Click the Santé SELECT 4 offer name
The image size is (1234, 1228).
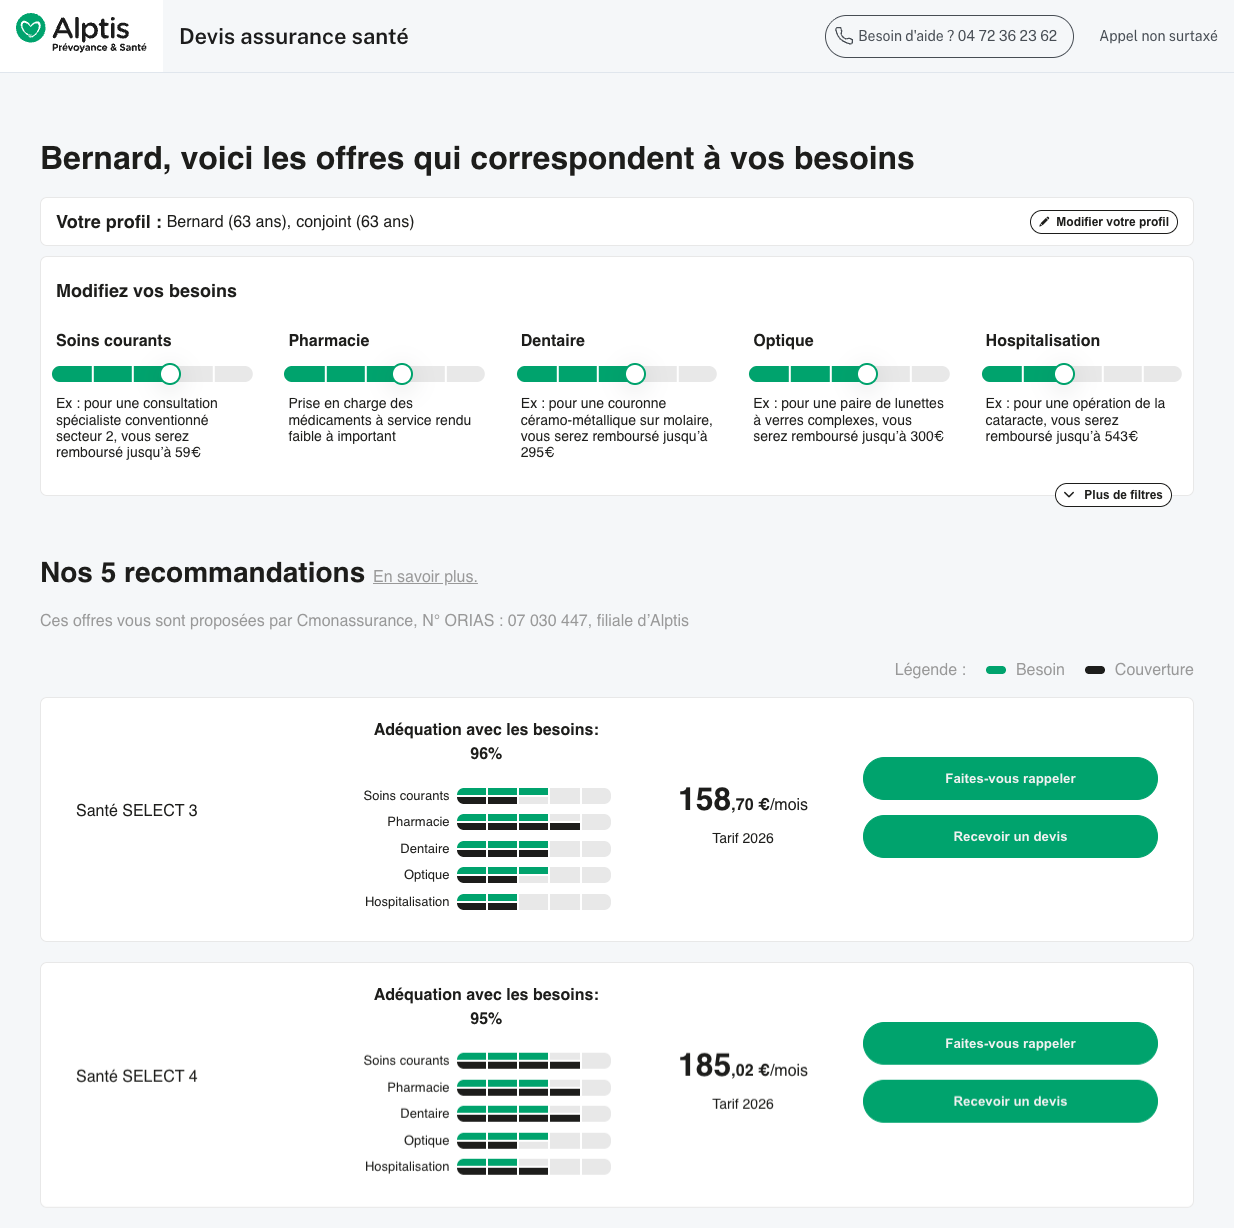pyautogui.click(x=137, y=1076)
